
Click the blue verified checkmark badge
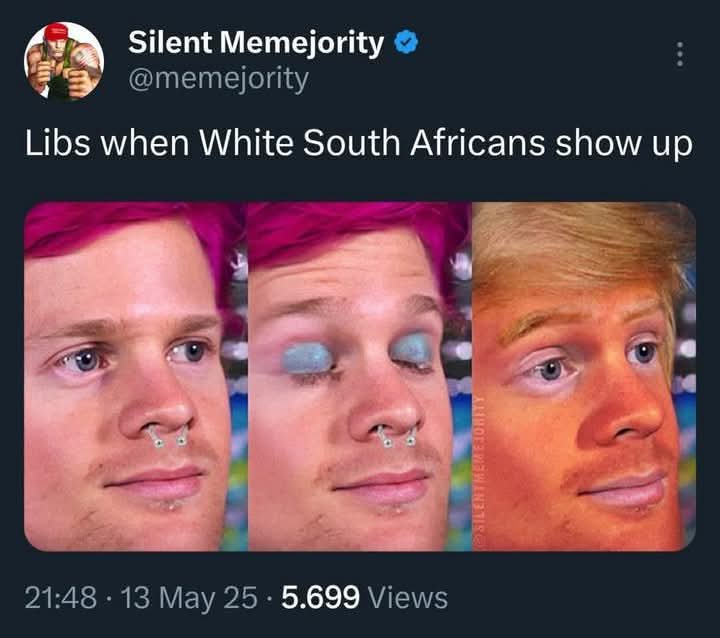(406, 42)
